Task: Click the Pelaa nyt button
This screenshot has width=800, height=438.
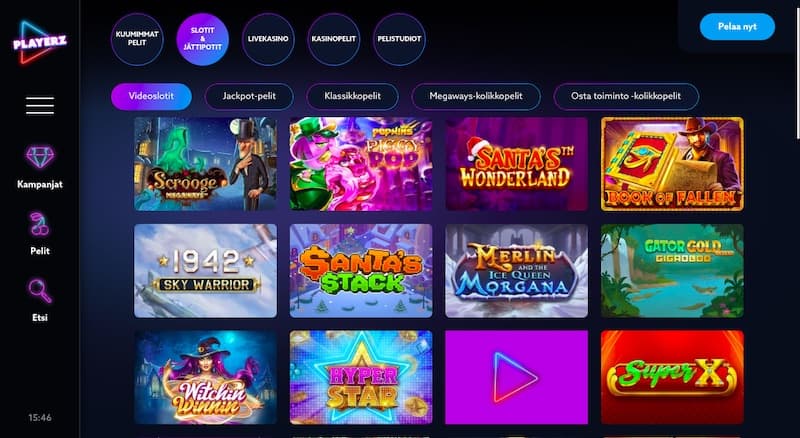Action: (x=737, y=27)
